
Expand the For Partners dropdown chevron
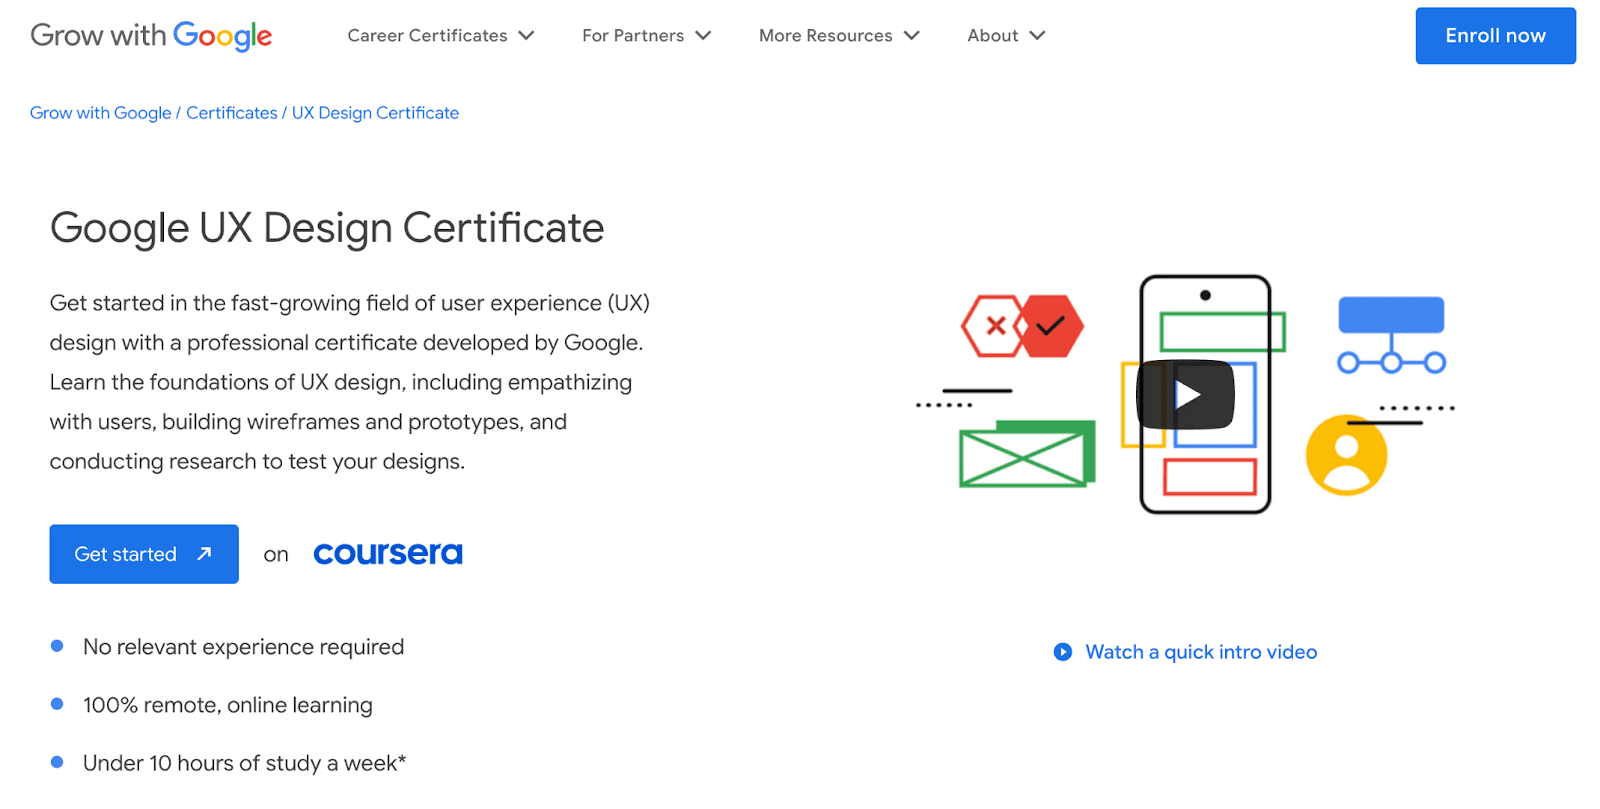pos(704,36)
